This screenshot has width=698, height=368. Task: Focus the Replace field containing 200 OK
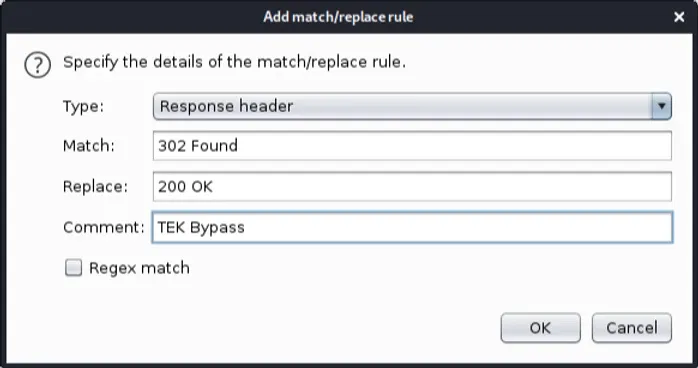click(x=412, y=186)
